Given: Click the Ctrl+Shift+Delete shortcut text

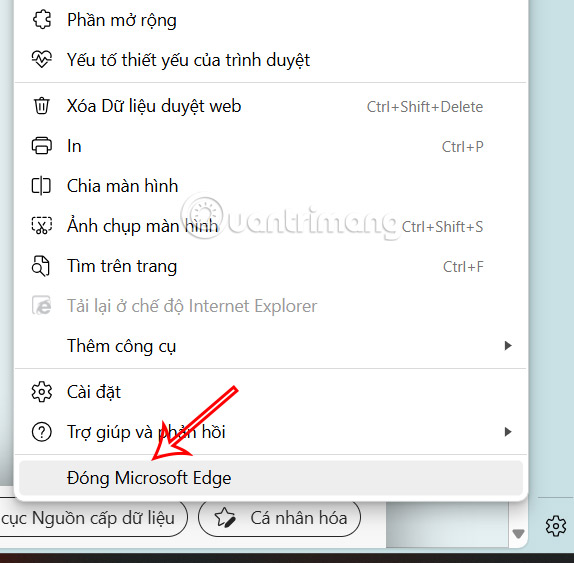Looking at the screenshot, I should point(425,107).
